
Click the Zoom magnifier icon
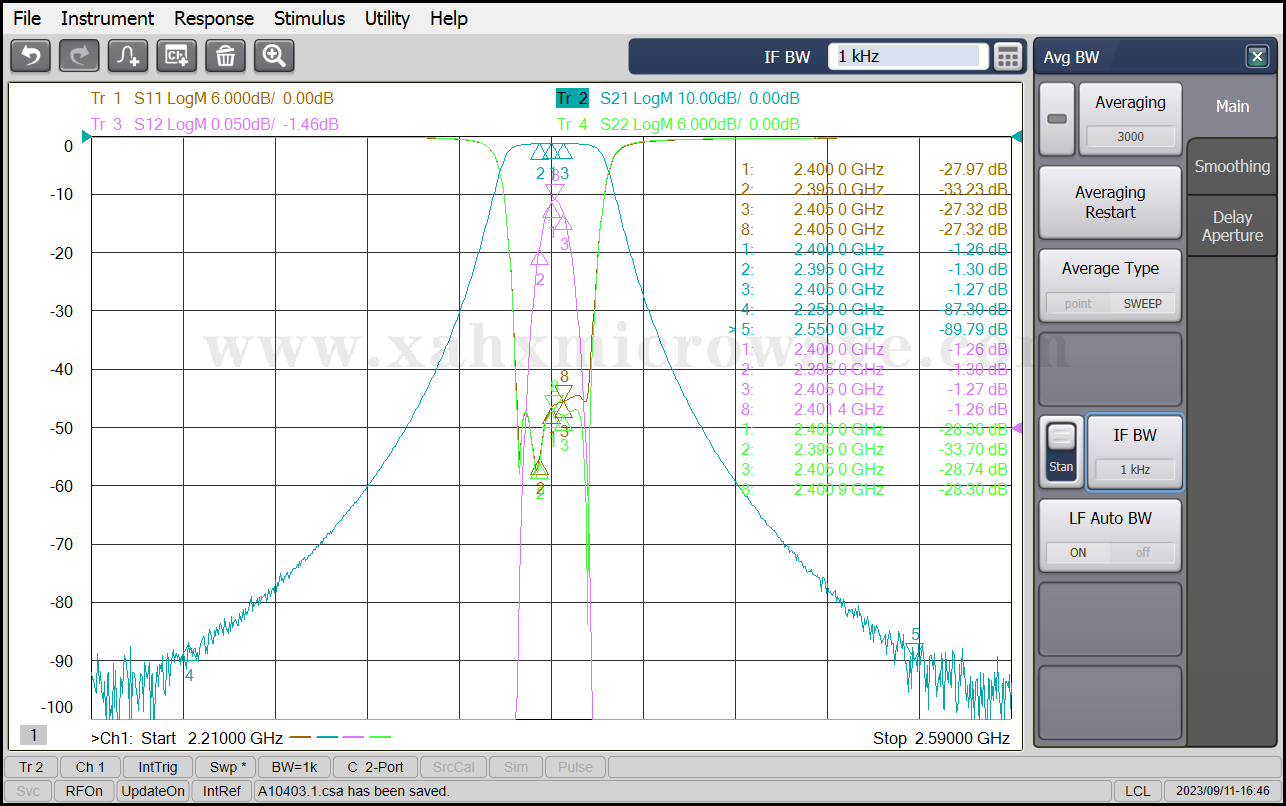click(x=274, y=56)
